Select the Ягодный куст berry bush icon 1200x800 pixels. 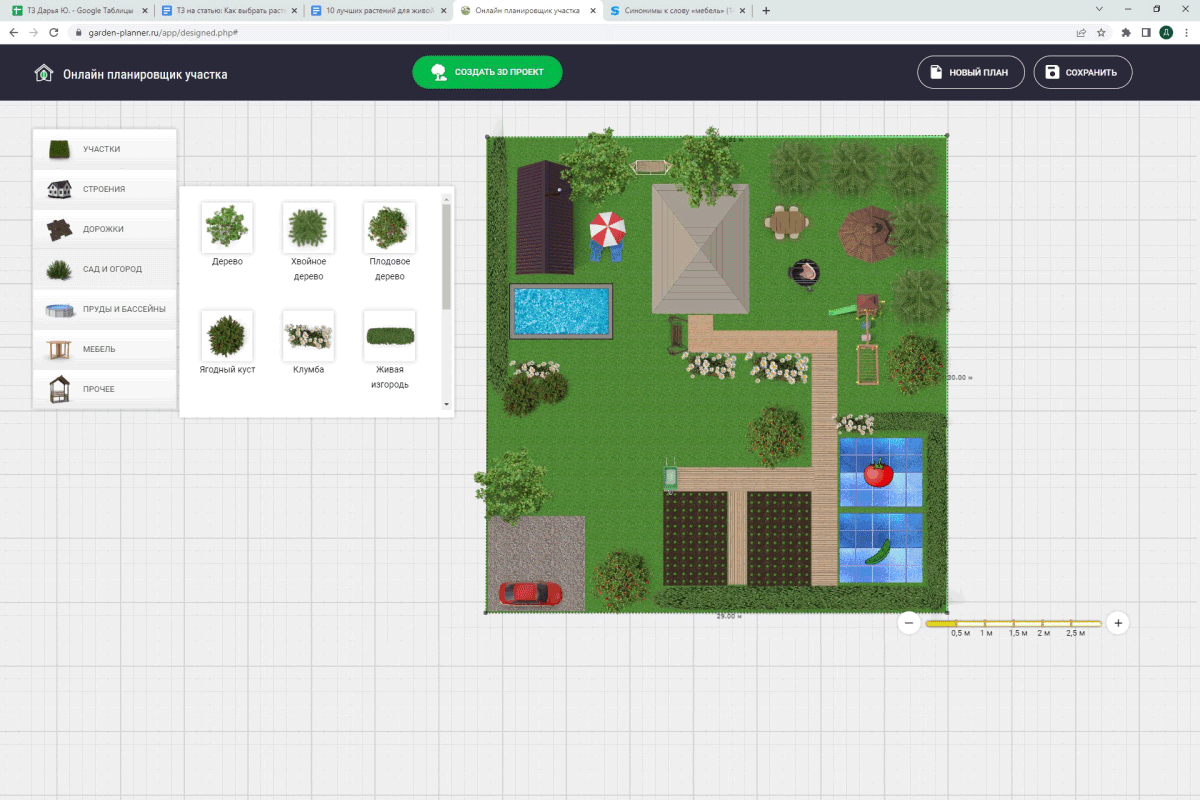tap(227, 335)
